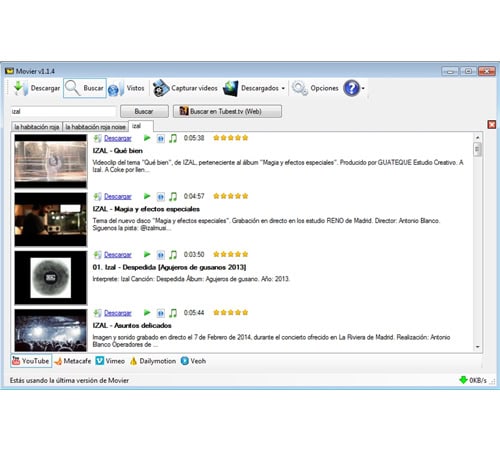Click the blue help question mark icon

coord(351,88)
